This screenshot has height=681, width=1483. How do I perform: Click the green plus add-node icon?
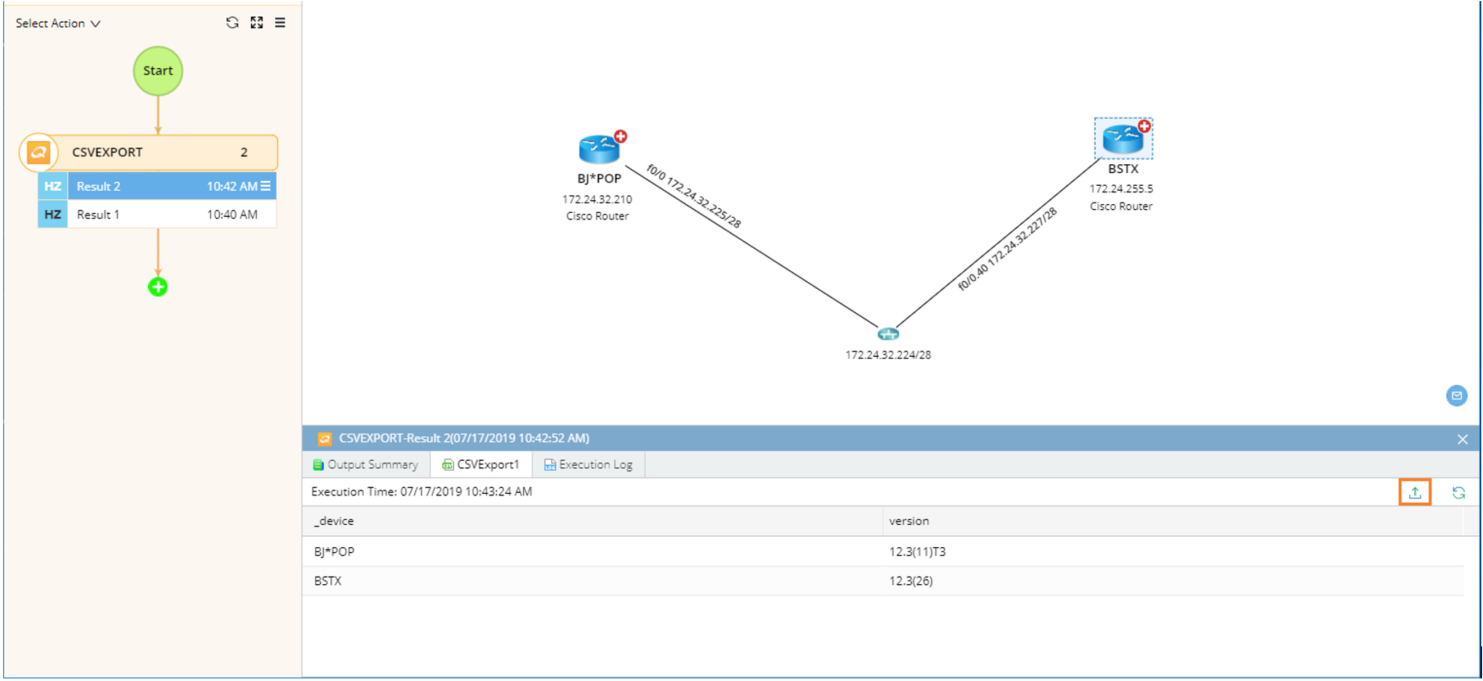click(158, 287)
